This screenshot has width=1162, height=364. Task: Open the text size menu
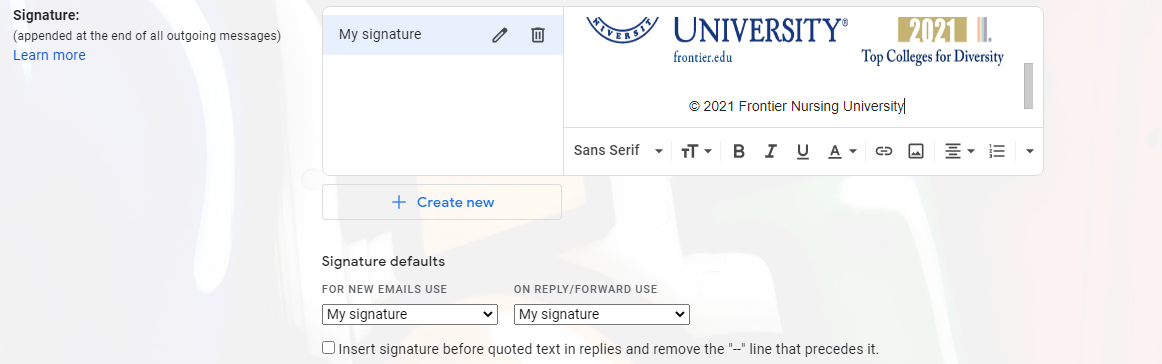pyautogui.click(x=696, y=151)
